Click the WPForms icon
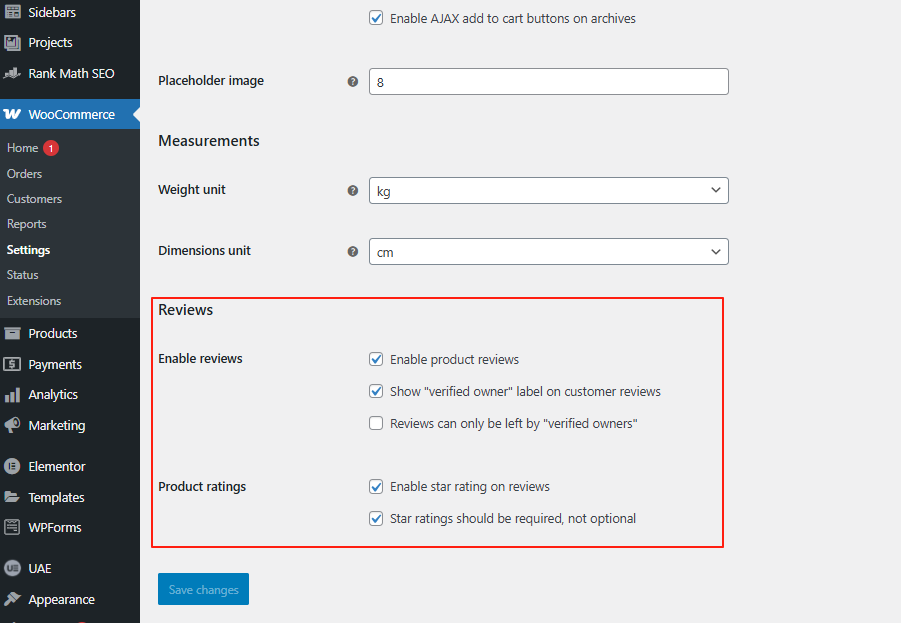901x623 pixels. (x=12, y=527)
